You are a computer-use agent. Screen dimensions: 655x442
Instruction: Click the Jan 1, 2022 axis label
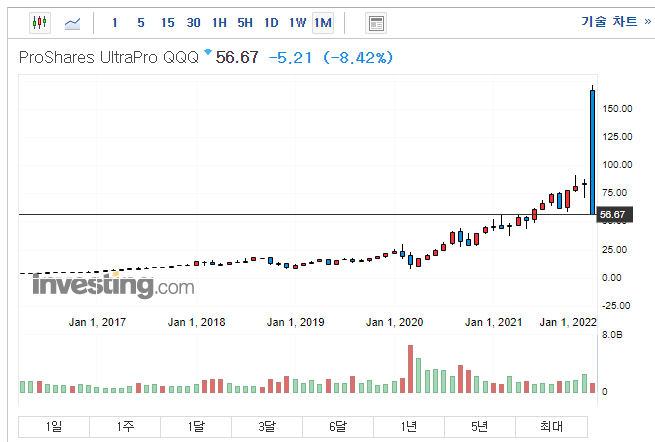[568, 322]
